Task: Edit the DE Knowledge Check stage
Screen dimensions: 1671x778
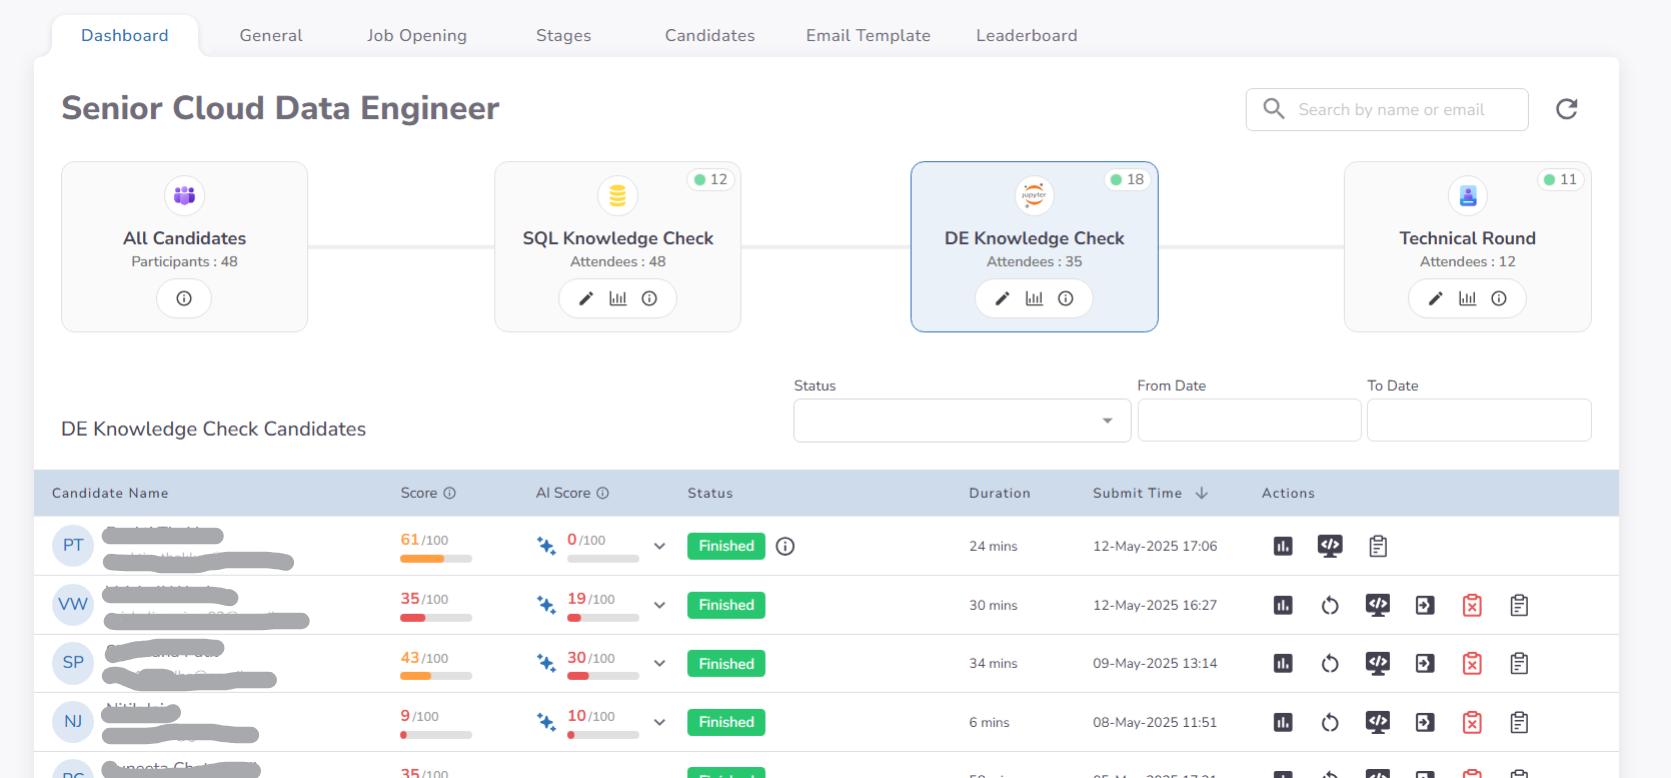Action: pos(1002,298)
